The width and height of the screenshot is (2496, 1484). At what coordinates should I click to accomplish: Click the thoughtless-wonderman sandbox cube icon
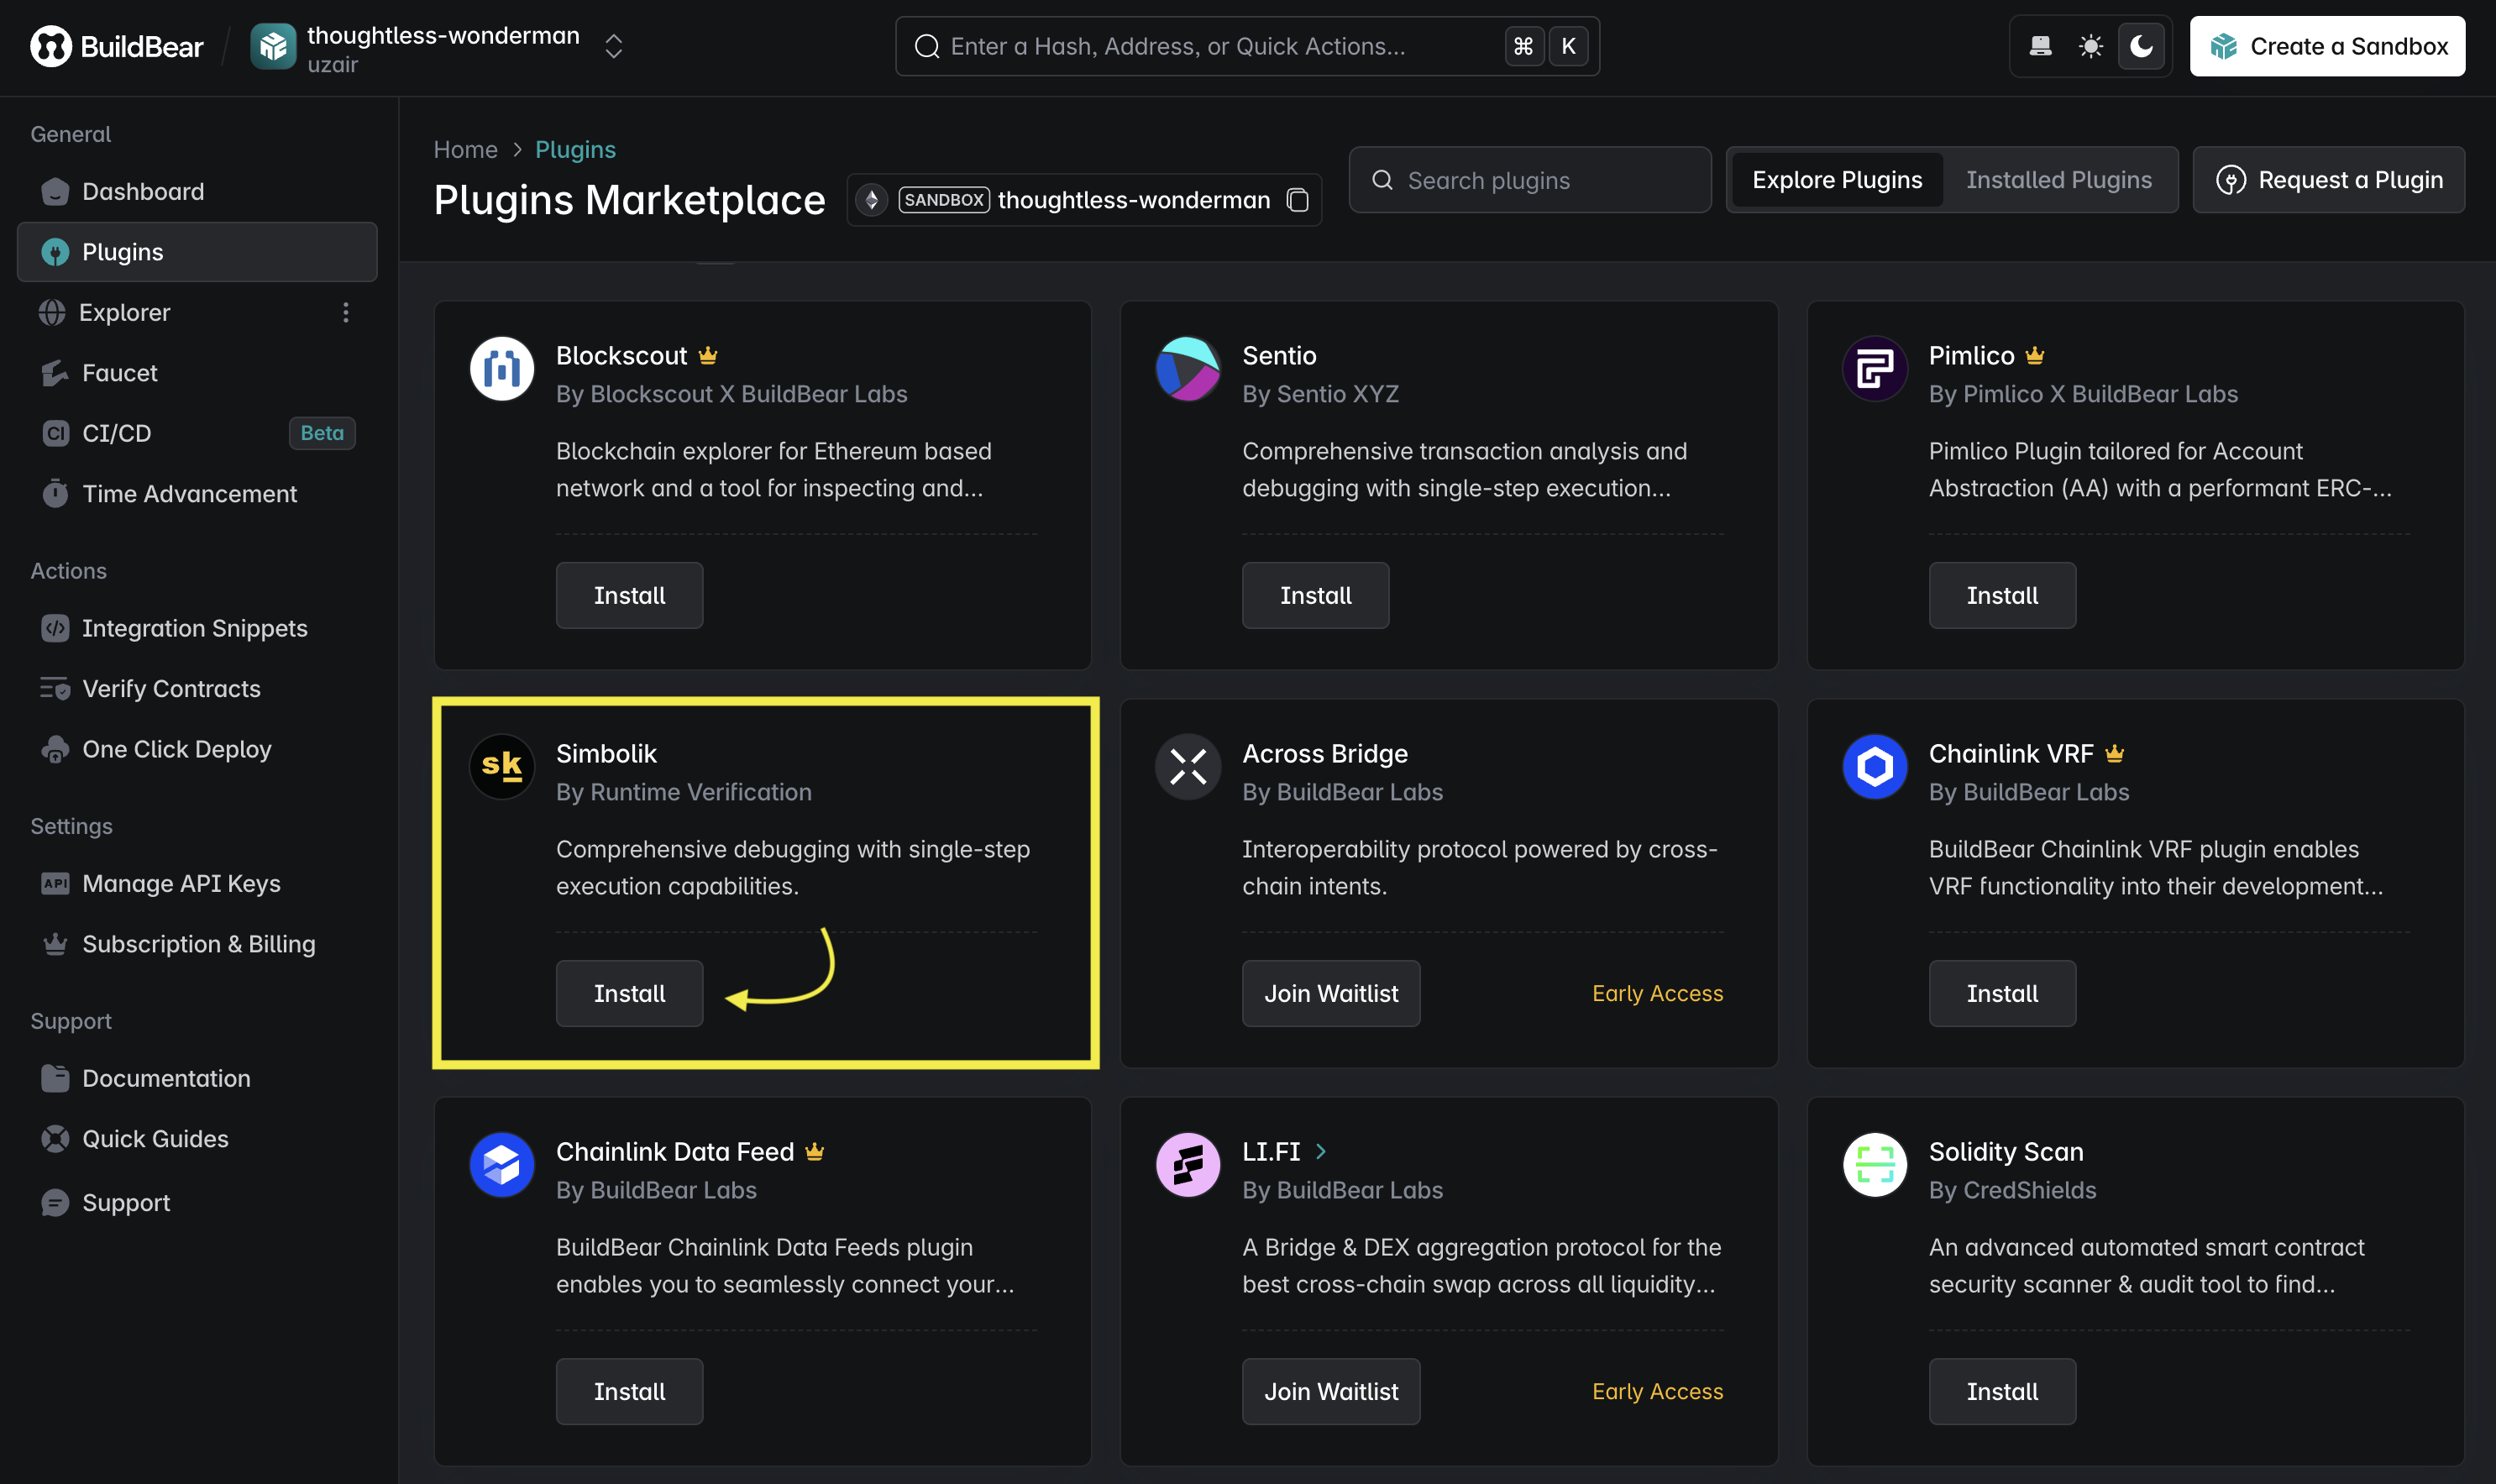[x=273, y=46]
